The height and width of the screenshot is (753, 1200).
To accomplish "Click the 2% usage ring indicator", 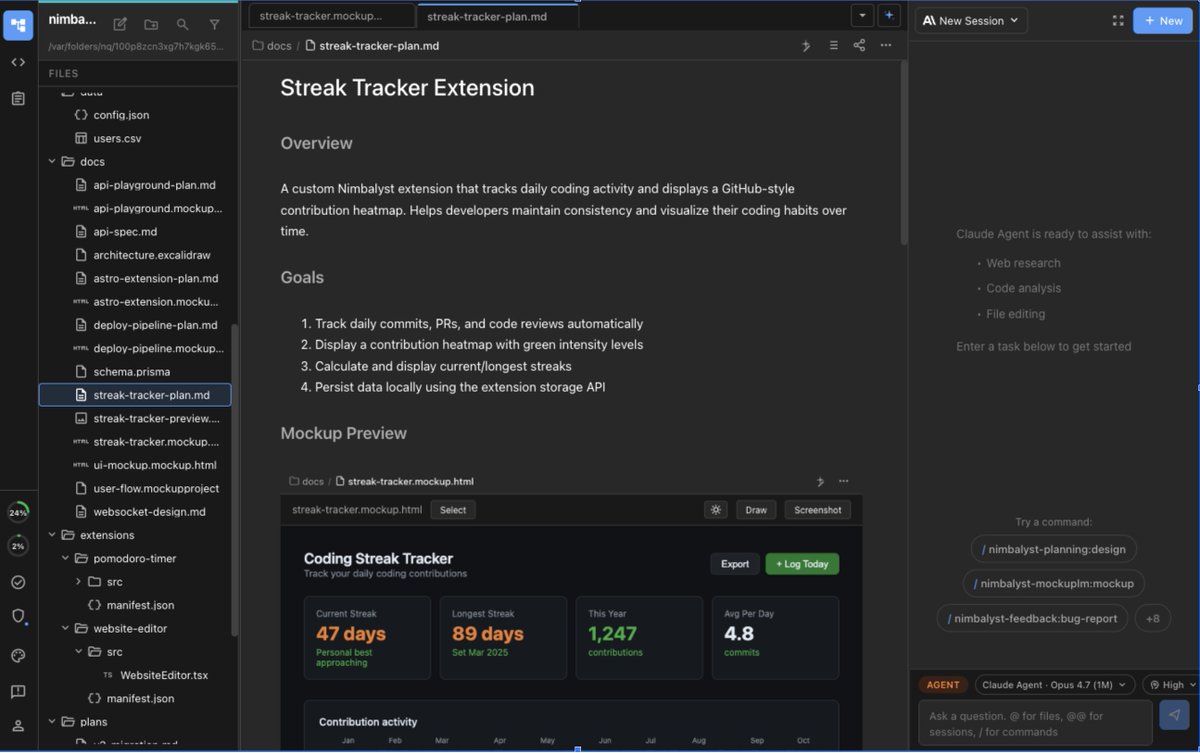I will click(x=18, y=546).
